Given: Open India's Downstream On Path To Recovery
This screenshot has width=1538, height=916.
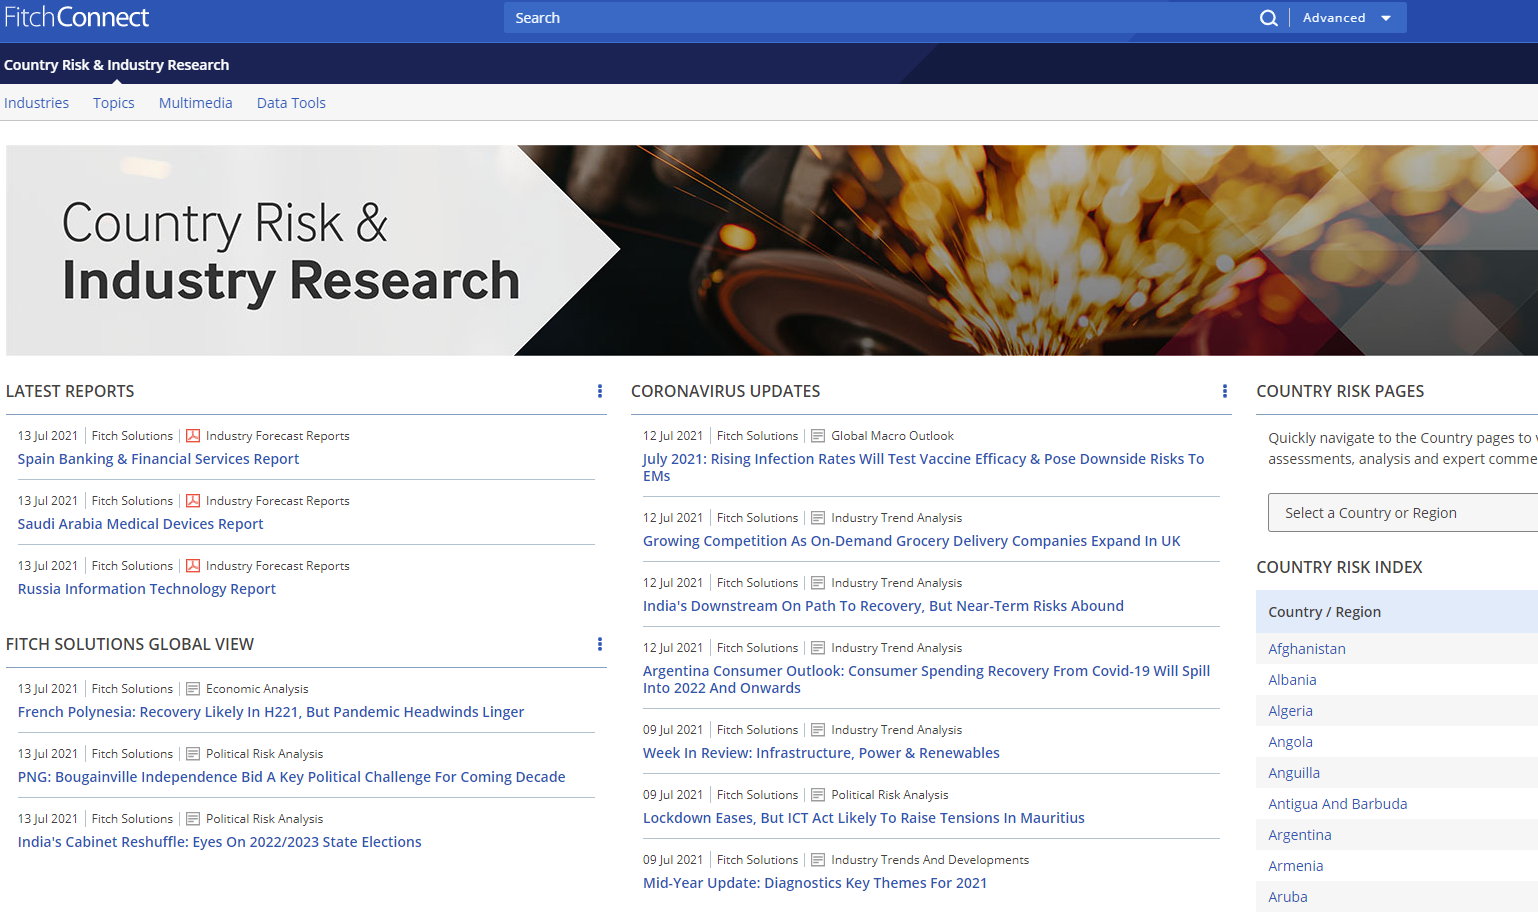Looking at the screenshot, I should (x=883, y=606).
